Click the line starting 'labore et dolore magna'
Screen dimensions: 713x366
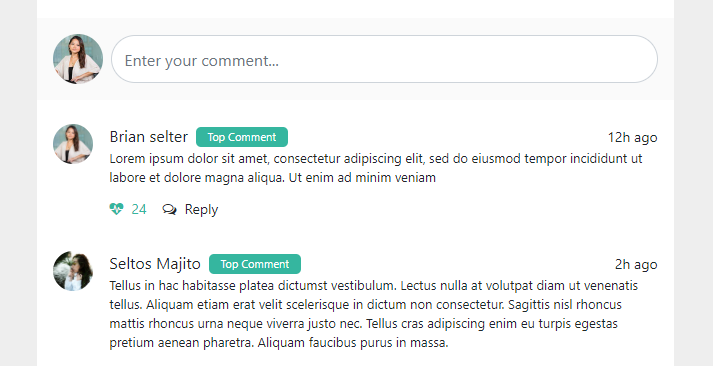pos(273,178)
